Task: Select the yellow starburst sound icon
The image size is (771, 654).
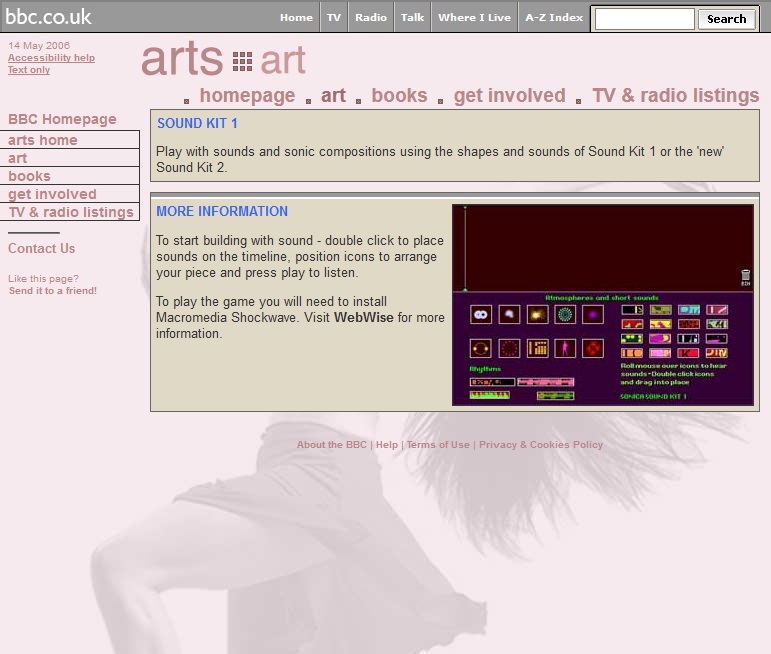Action: 537,314
